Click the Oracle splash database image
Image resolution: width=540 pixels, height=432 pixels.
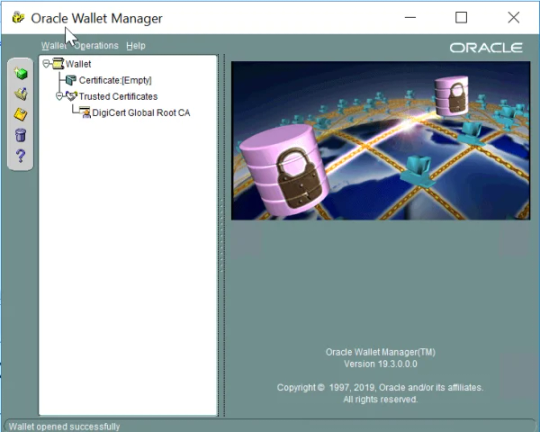click(x=381, y=141)
